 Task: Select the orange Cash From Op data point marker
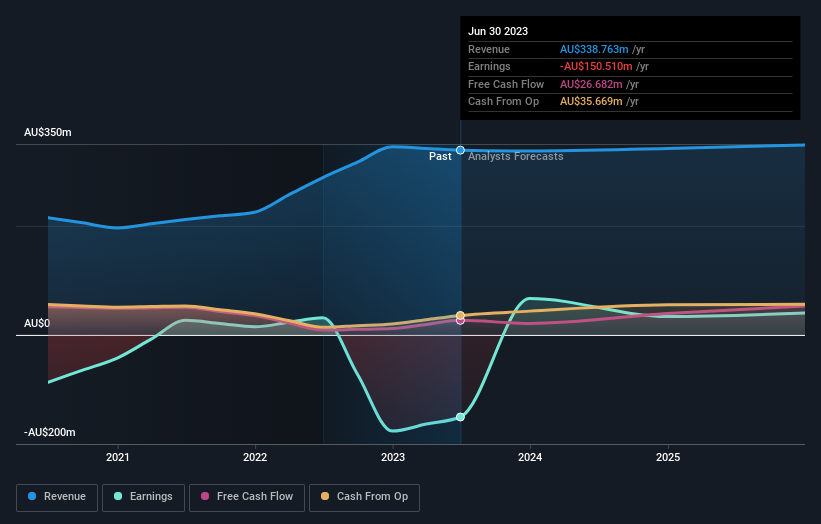(460, 315)
